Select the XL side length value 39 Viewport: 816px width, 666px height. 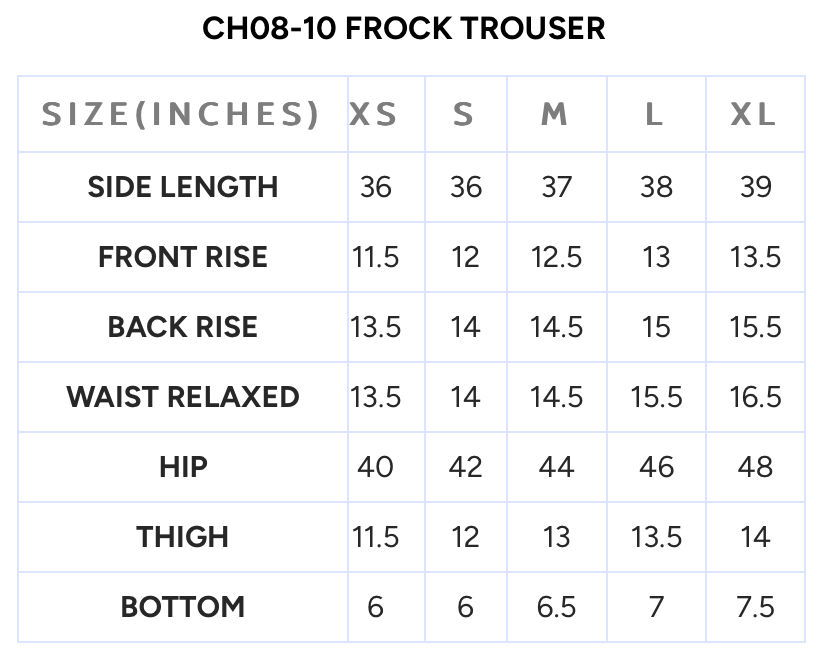[755, 187]
